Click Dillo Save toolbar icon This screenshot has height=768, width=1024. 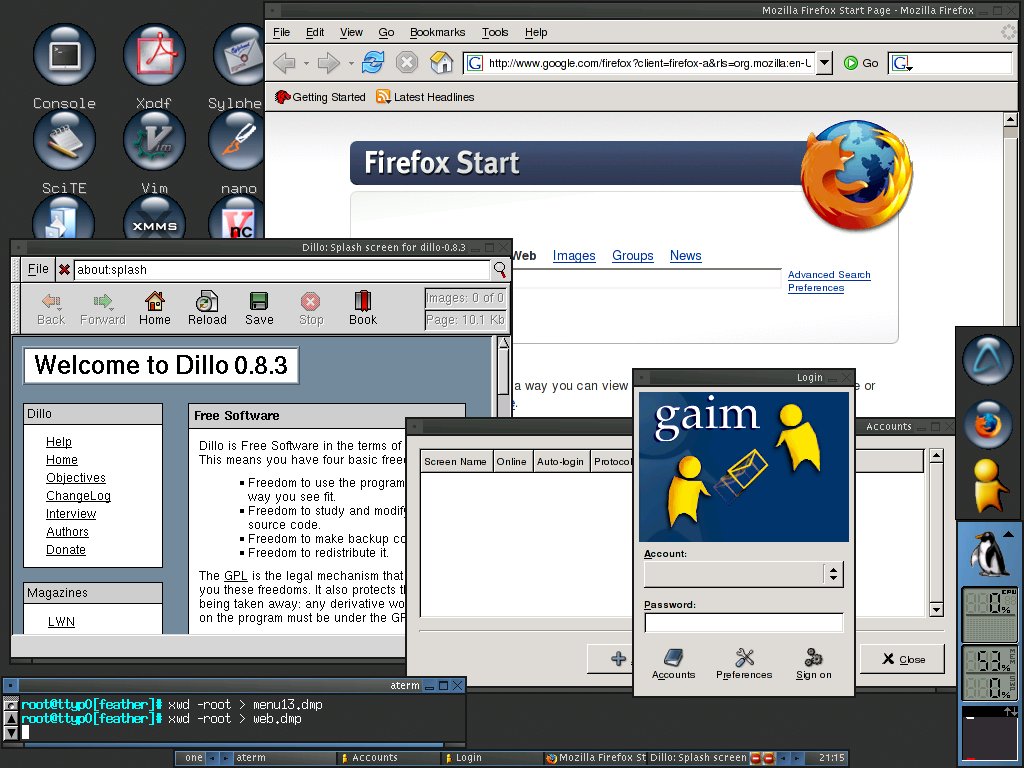[x=259, y=308]
